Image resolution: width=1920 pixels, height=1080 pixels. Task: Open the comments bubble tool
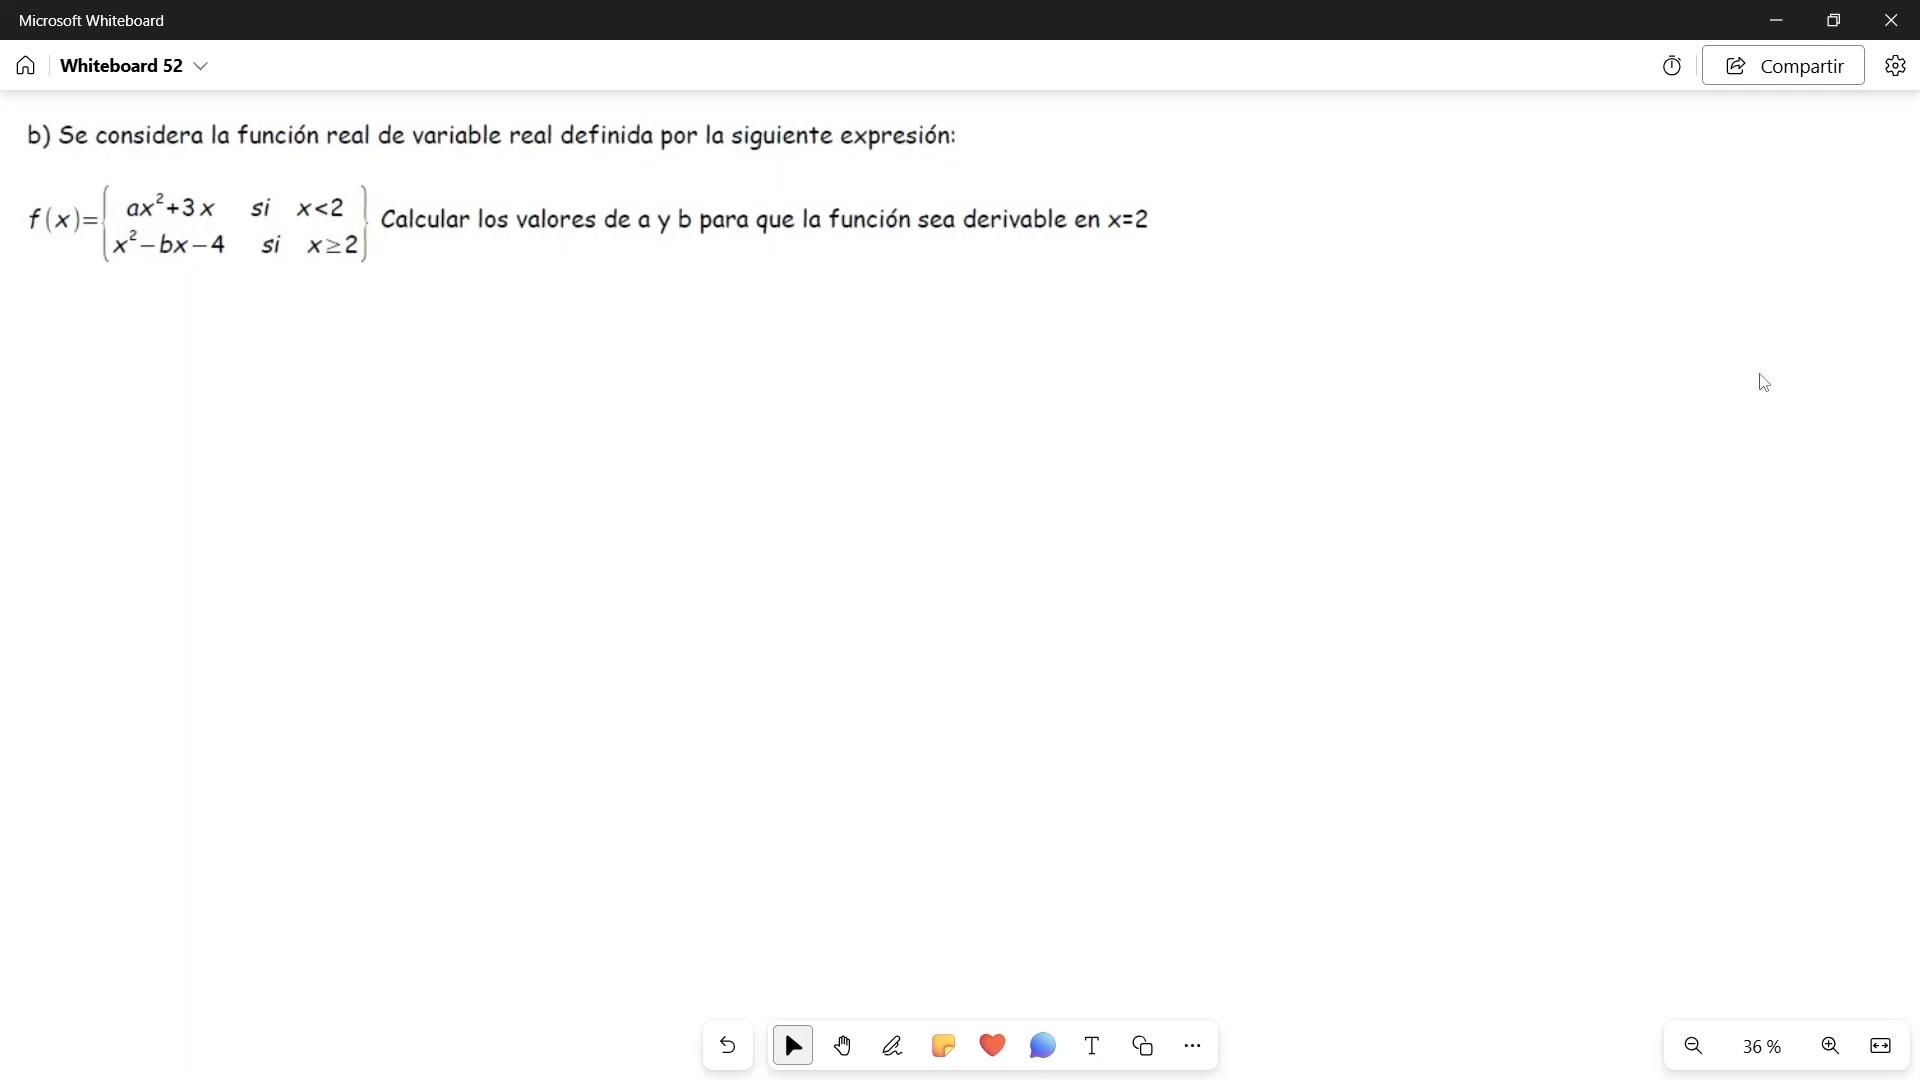point(1042,1046)
